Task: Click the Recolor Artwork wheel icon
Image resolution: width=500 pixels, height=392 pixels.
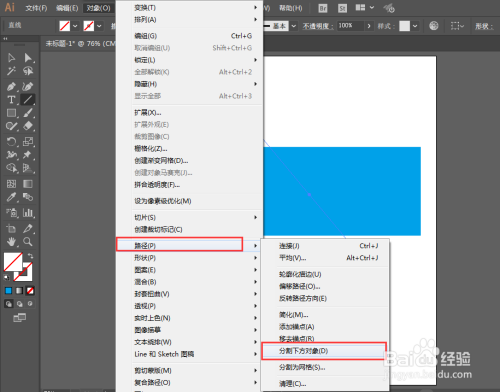Action: [434, 26]
